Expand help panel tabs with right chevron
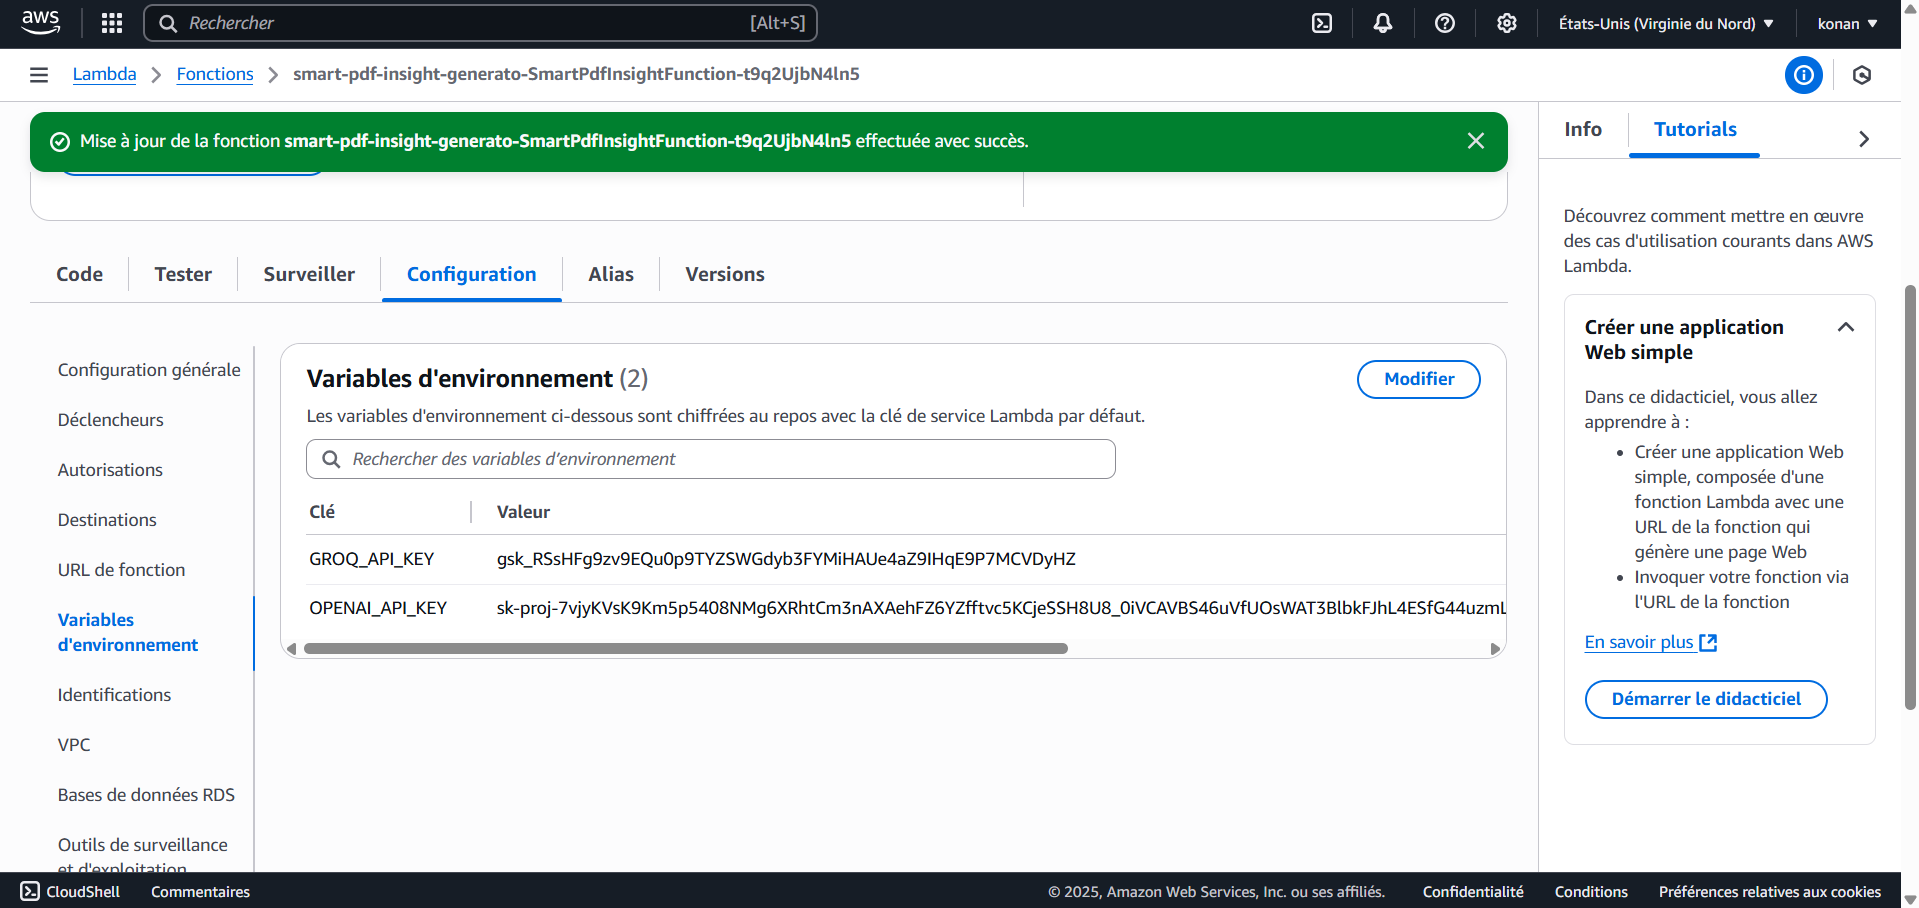 pos(1864,139)
